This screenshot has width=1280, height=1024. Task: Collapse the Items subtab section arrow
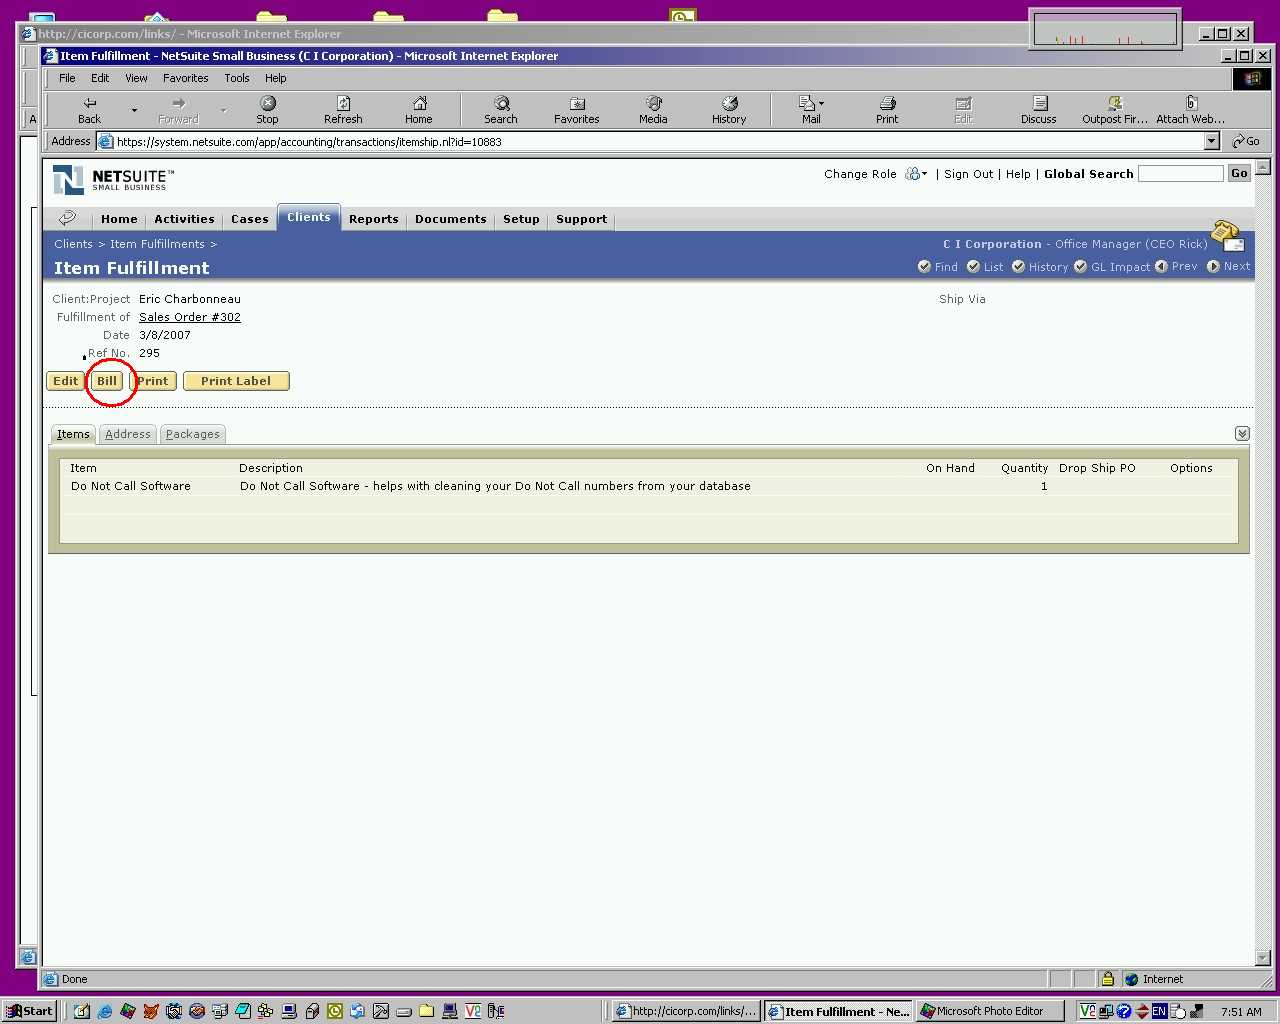pos(1242,434)
